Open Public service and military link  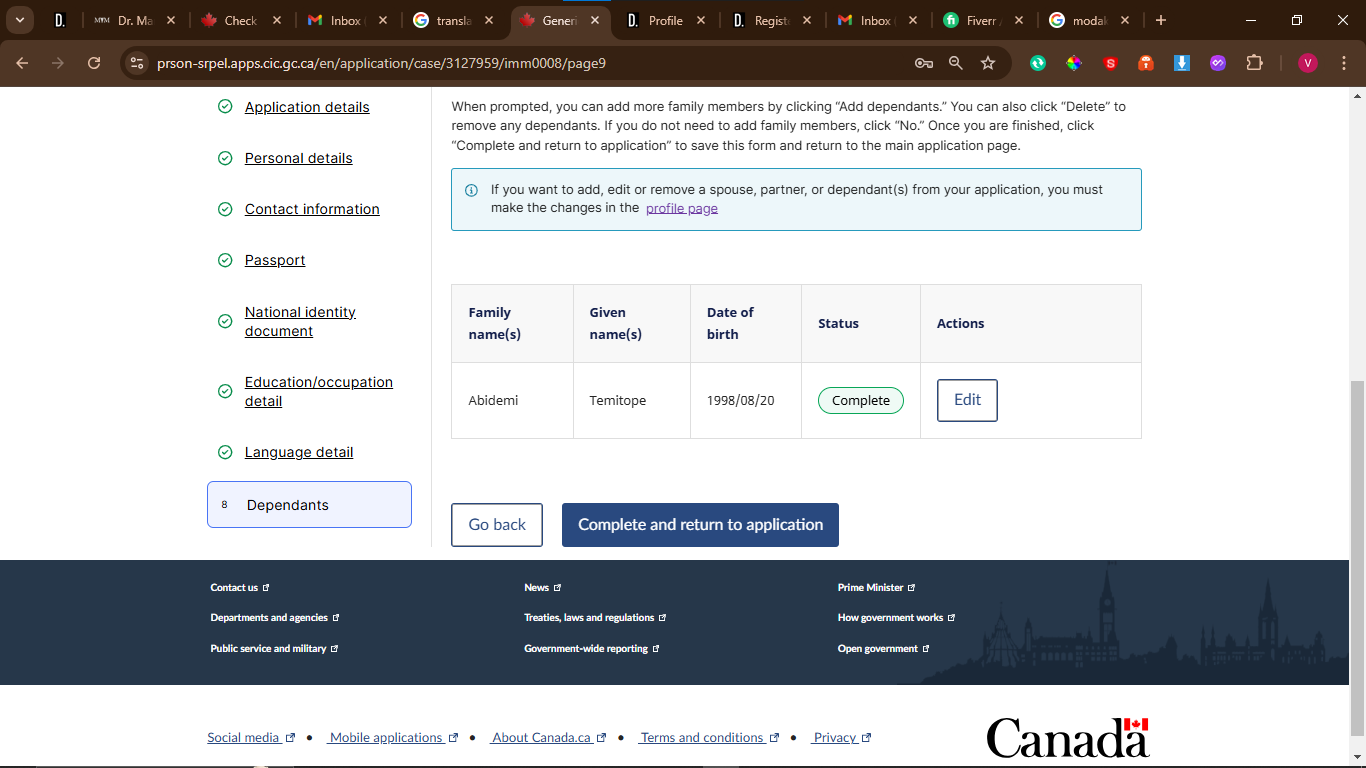pos(274,649)
